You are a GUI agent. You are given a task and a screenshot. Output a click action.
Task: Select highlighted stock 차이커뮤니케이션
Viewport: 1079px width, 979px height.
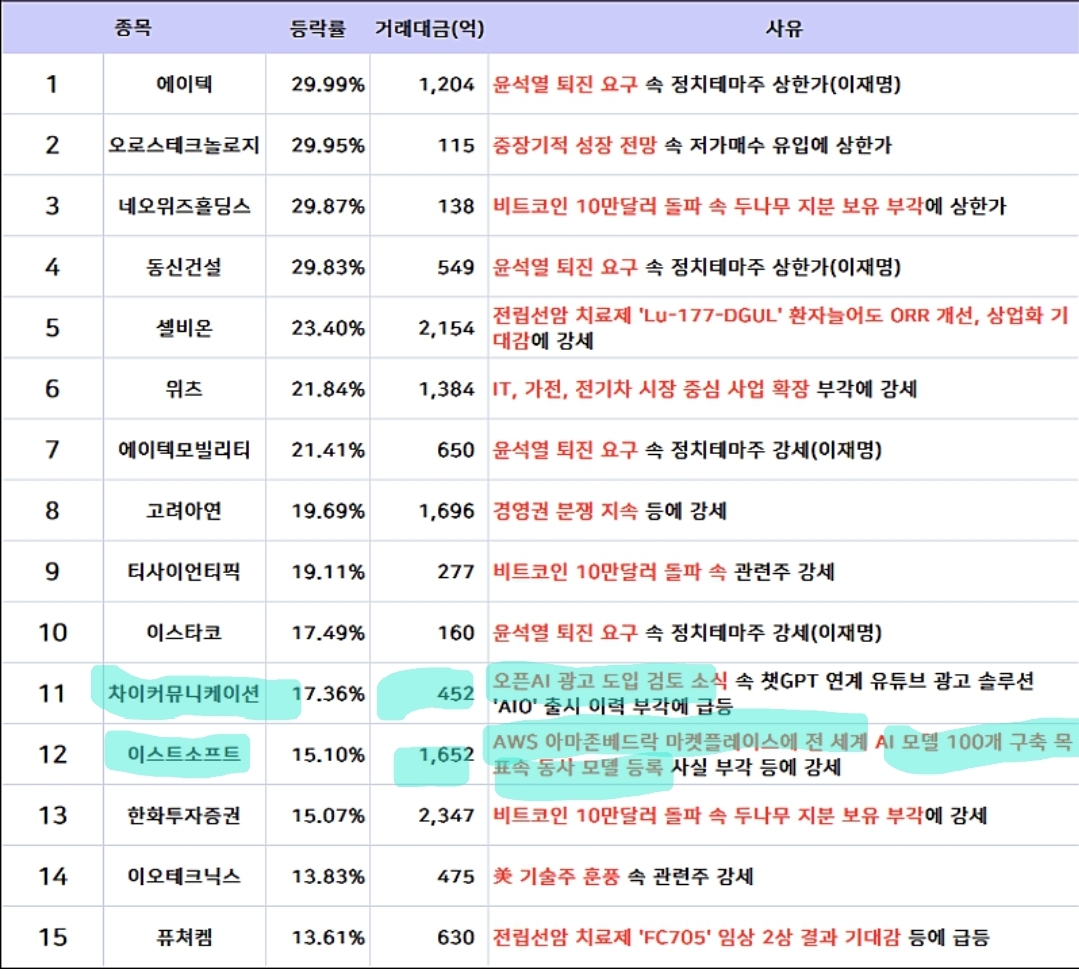coord(184,693)
